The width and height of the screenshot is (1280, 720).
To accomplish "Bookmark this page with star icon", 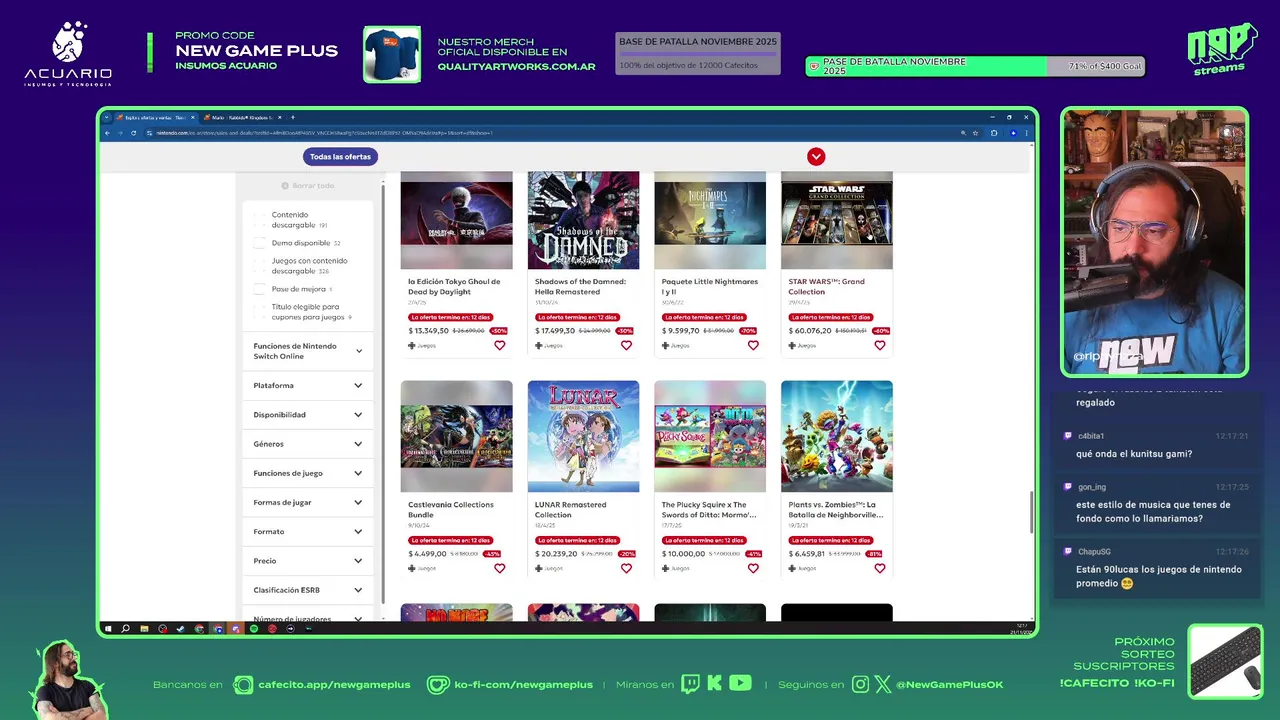I will [x=976, y=132].
